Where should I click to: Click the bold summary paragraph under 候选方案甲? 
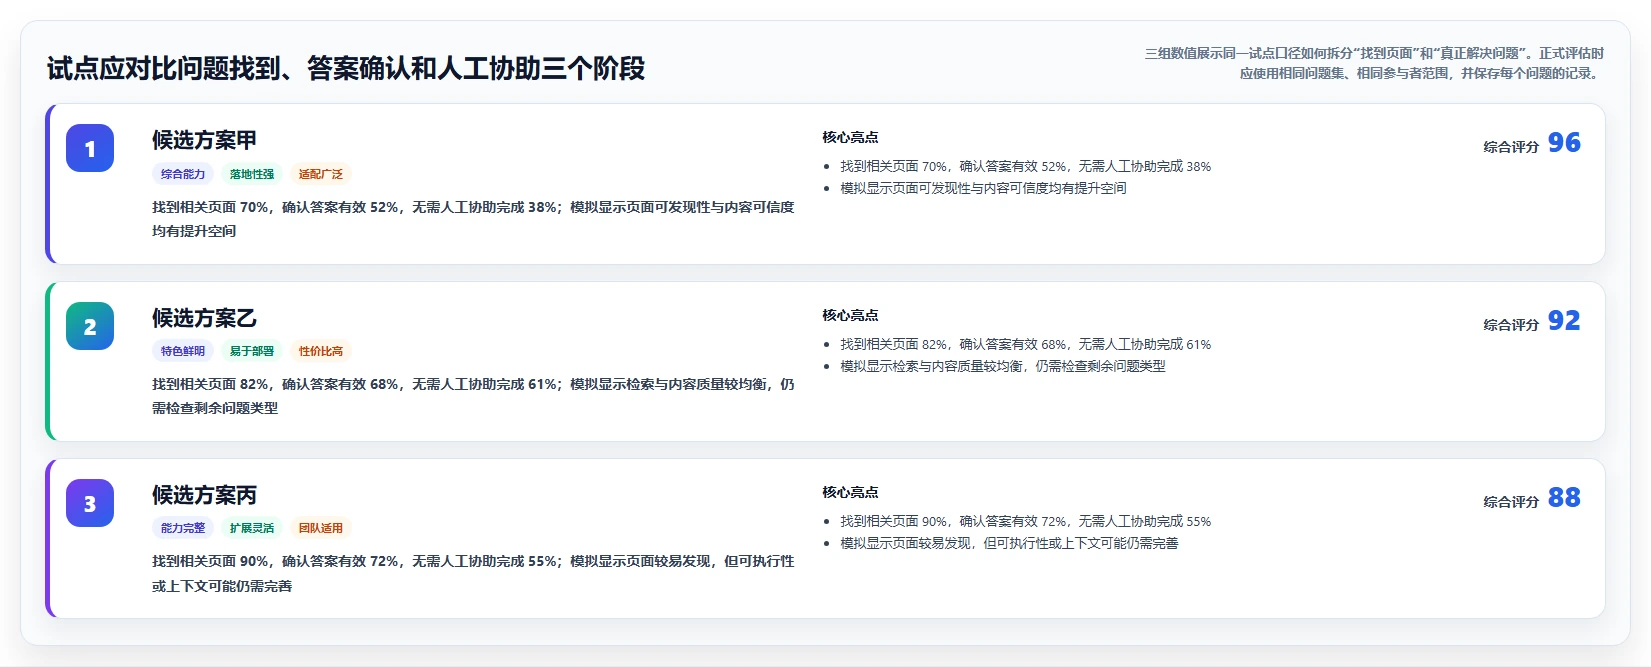(473, 219)
